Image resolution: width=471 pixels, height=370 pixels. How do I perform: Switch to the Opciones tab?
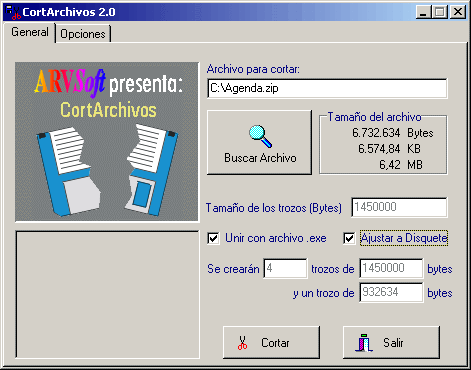click(x=83, y=34)
